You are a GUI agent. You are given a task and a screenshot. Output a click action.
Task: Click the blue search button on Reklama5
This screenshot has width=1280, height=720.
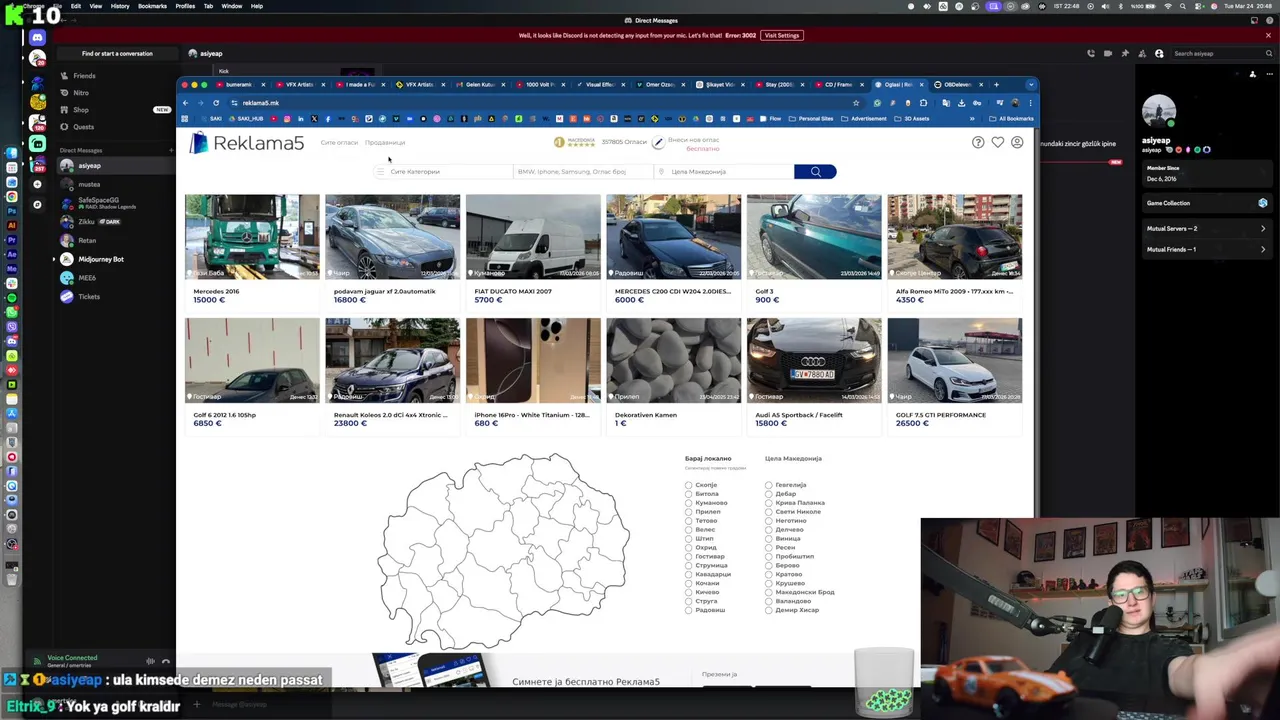pyautogui.click(x=815, y=172)
